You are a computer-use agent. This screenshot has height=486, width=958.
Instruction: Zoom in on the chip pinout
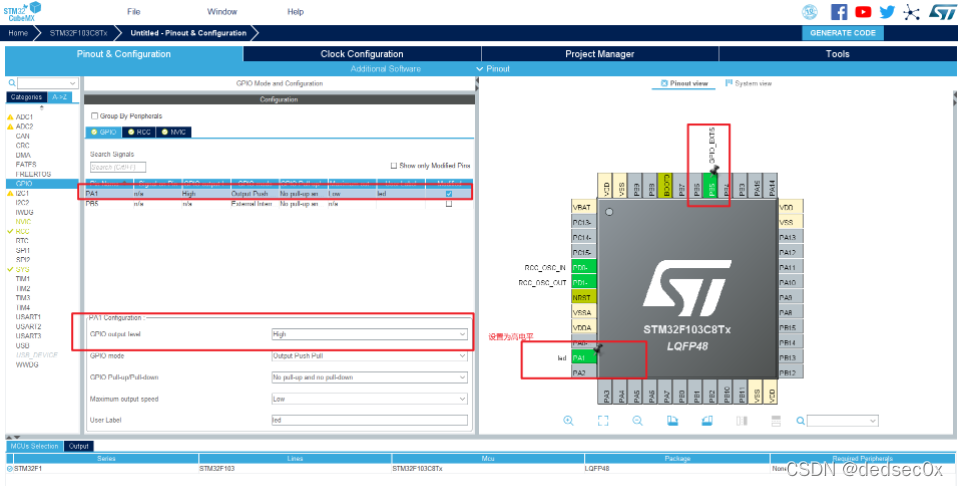tap(568, 421)
